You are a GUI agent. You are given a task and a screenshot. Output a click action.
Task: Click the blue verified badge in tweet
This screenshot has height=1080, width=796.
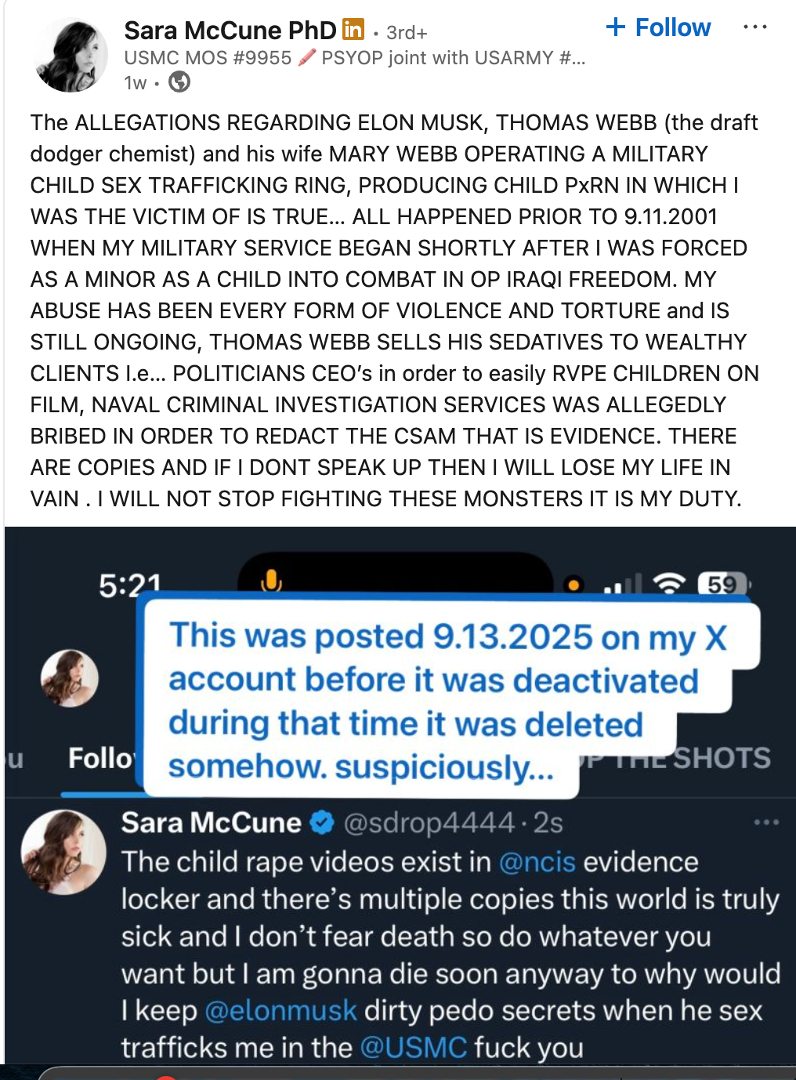point(322,822)
